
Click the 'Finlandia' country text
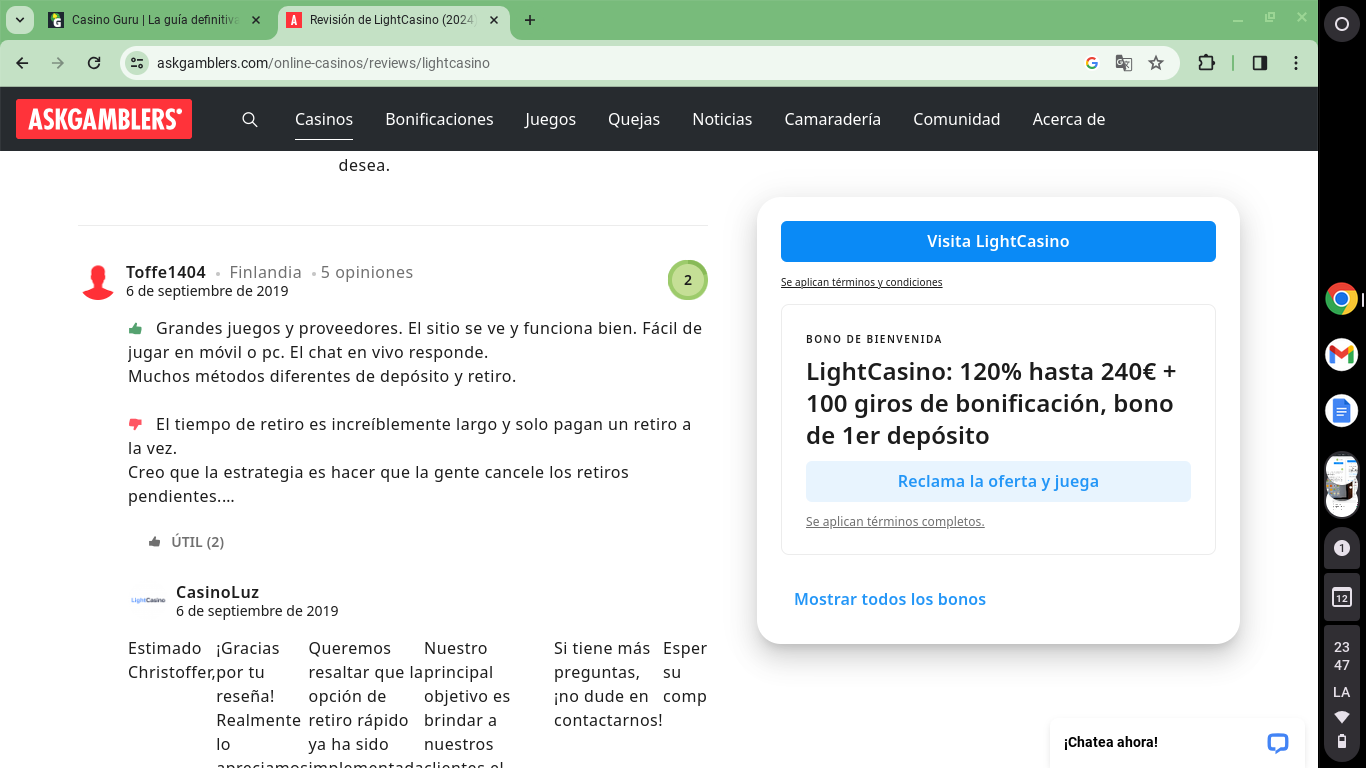[x=265, y=272]
